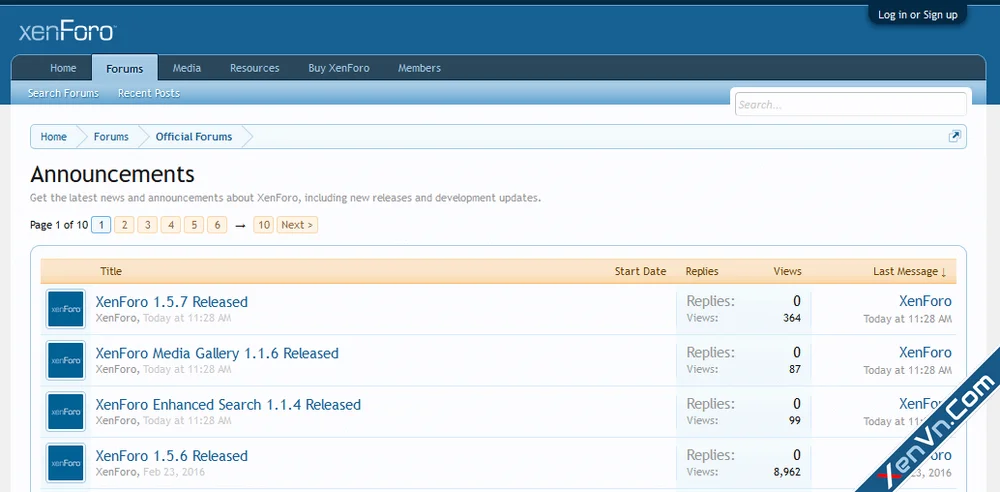Open last poster XenForo for 1.5.7 thread
This screenshot has width=1000, height=492.
pyautogui.click(x=925, y=301)
